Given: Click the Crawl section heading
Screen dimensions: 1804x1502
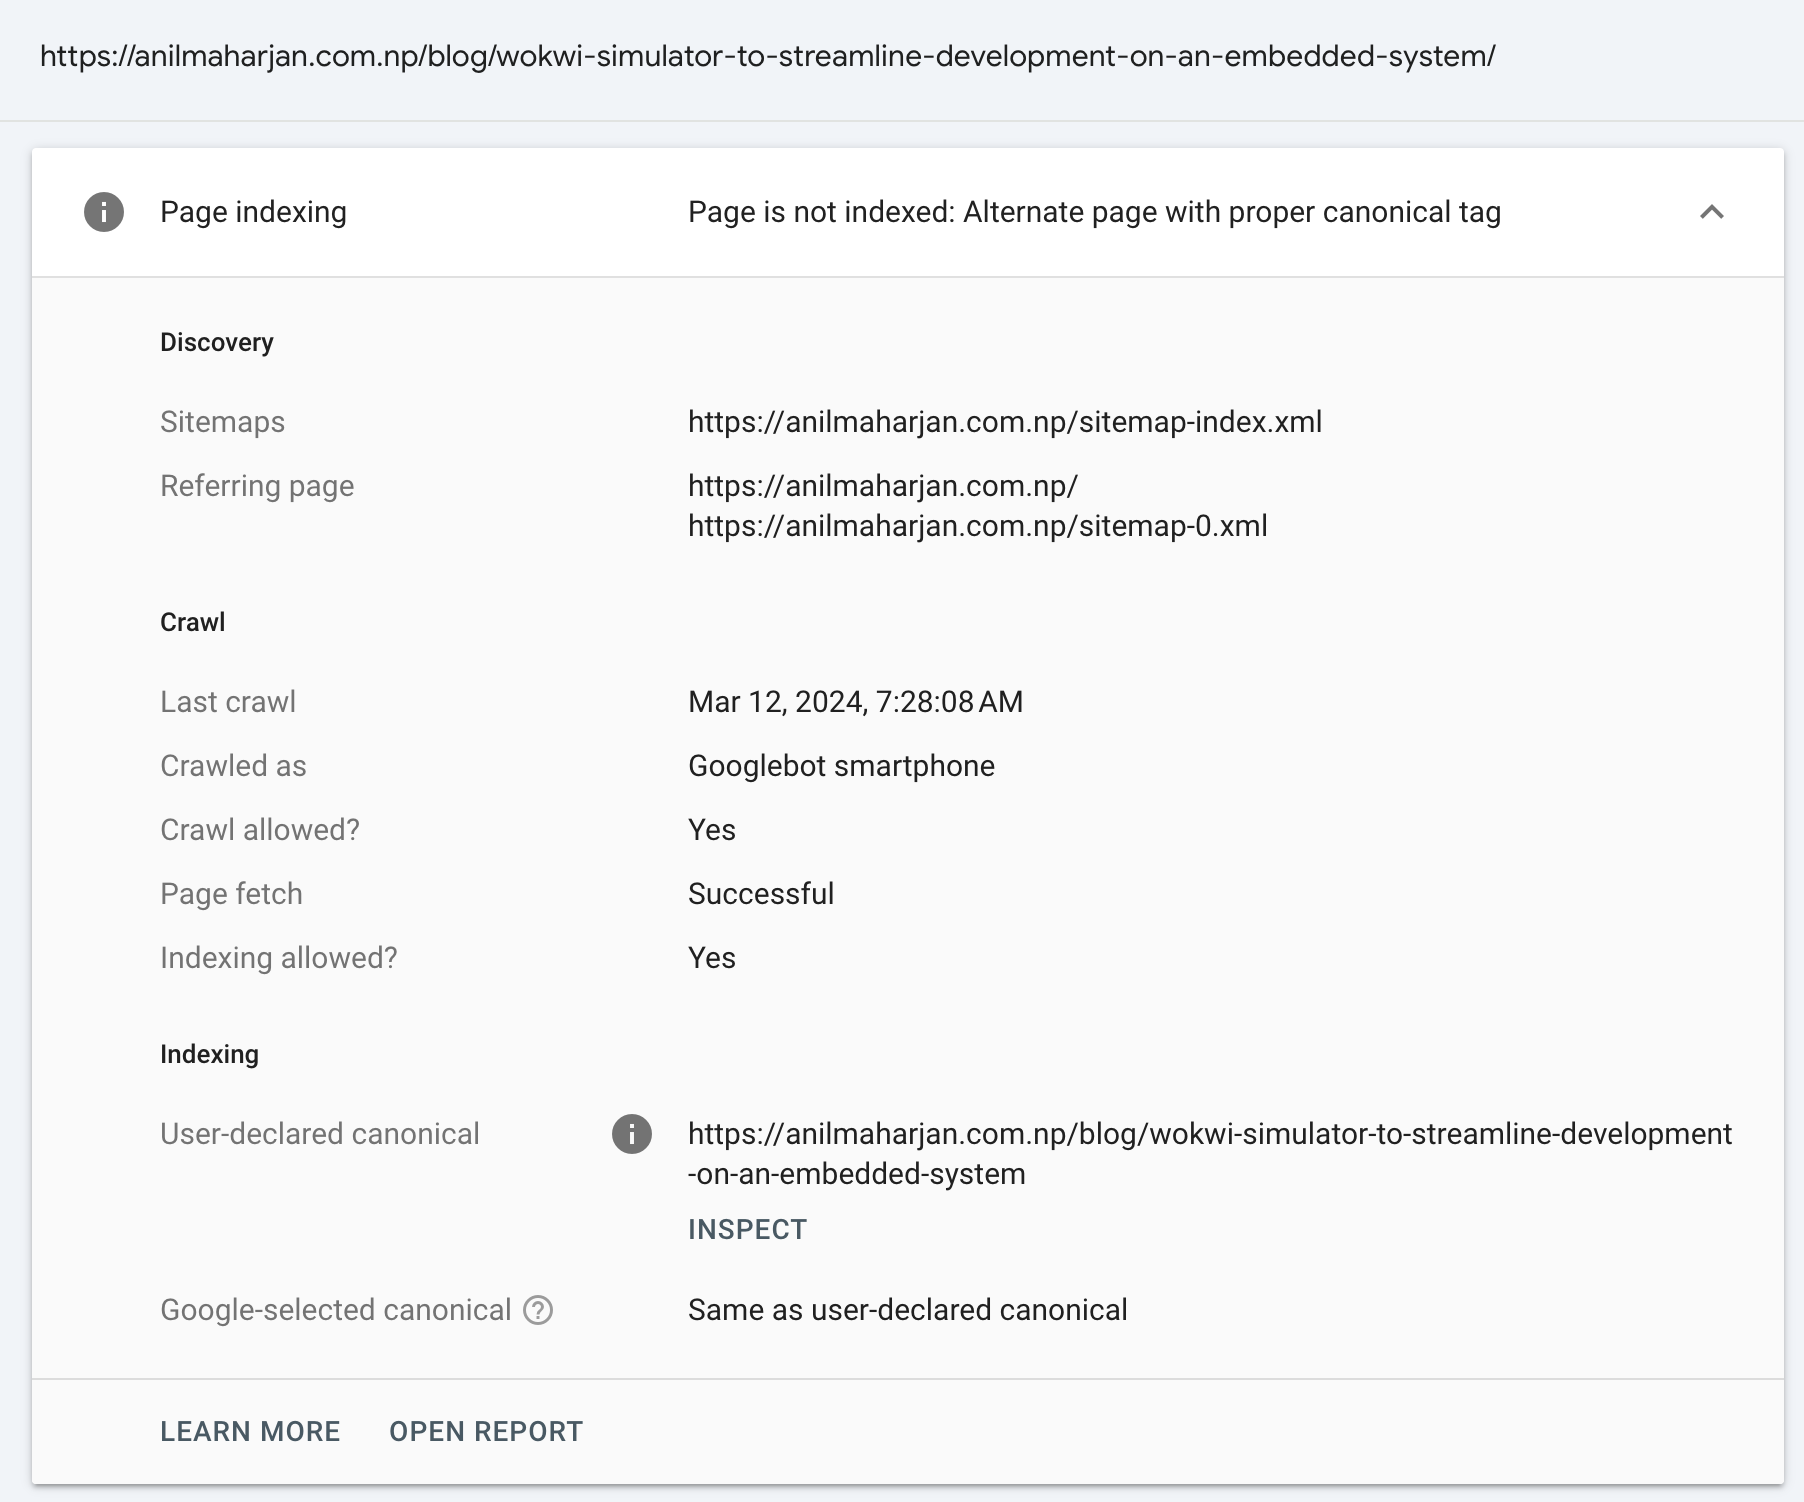Looking at the screenshot, I should (193, 622).
